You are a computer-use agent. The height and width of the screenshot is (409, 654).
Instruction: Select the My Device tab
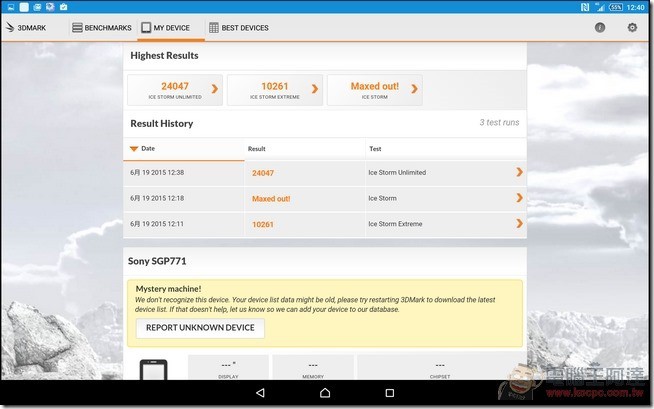tap(167, 28)
